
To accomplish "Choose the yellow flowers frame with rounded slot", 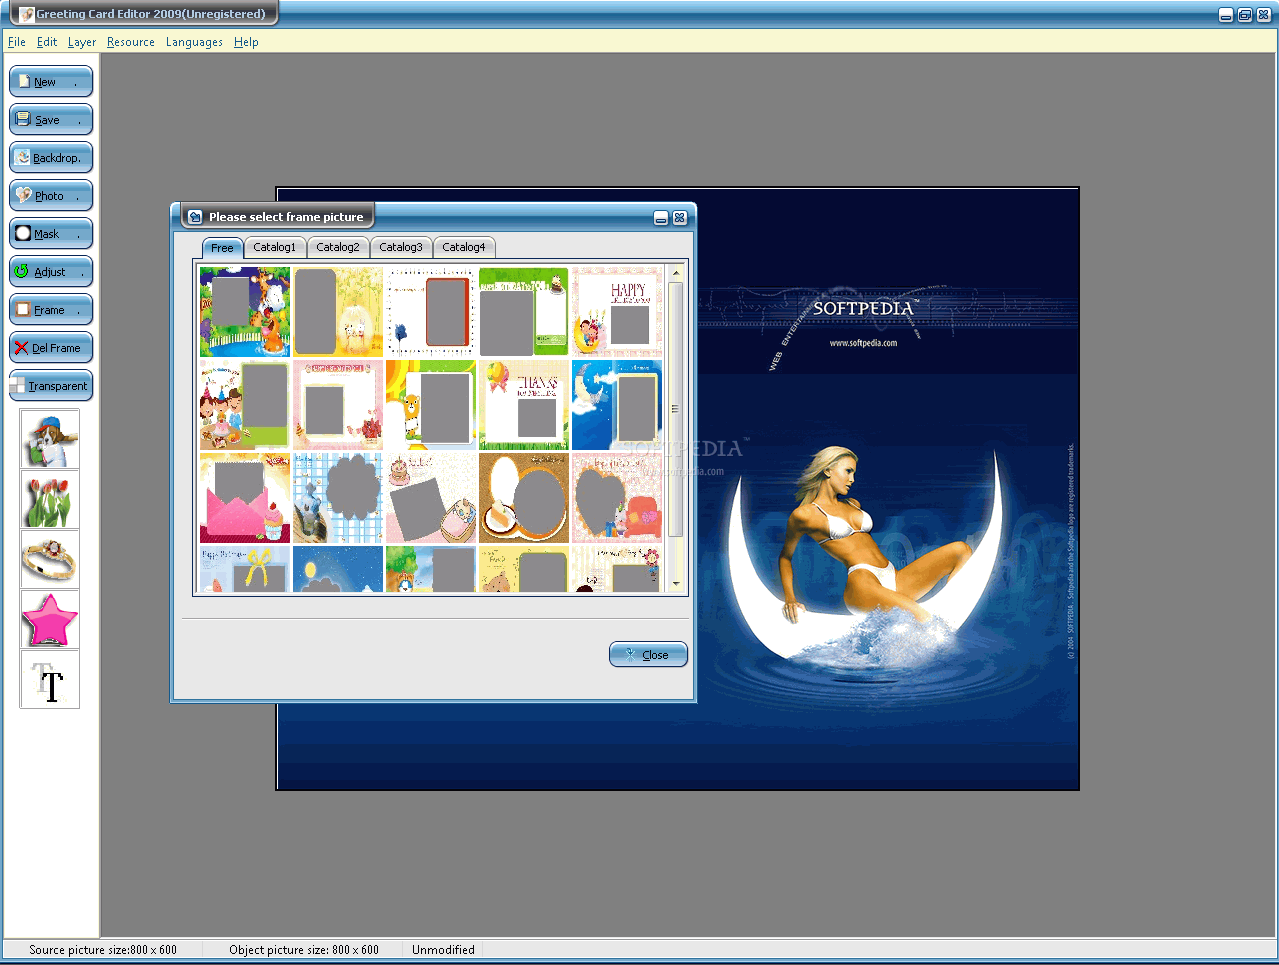I will (x=338, y=312).
